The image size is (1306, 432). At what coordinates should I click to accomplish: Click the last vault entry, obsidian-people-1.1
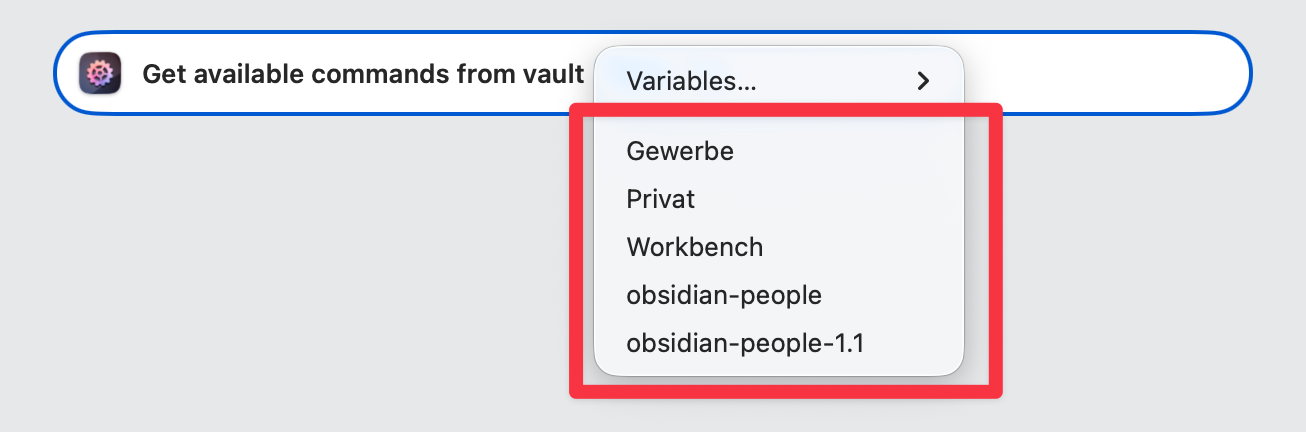tap(745, 343)
